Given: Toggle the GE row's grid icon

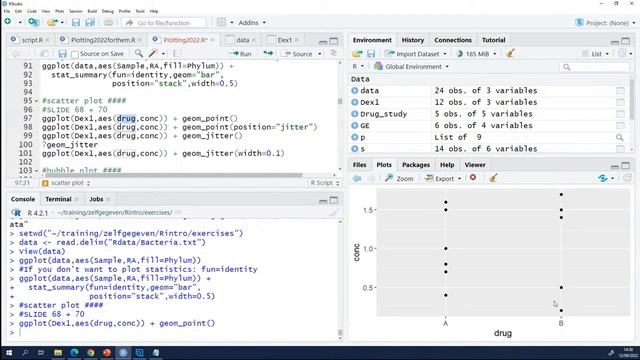Looking at the screenshot, I should point(620,125).
